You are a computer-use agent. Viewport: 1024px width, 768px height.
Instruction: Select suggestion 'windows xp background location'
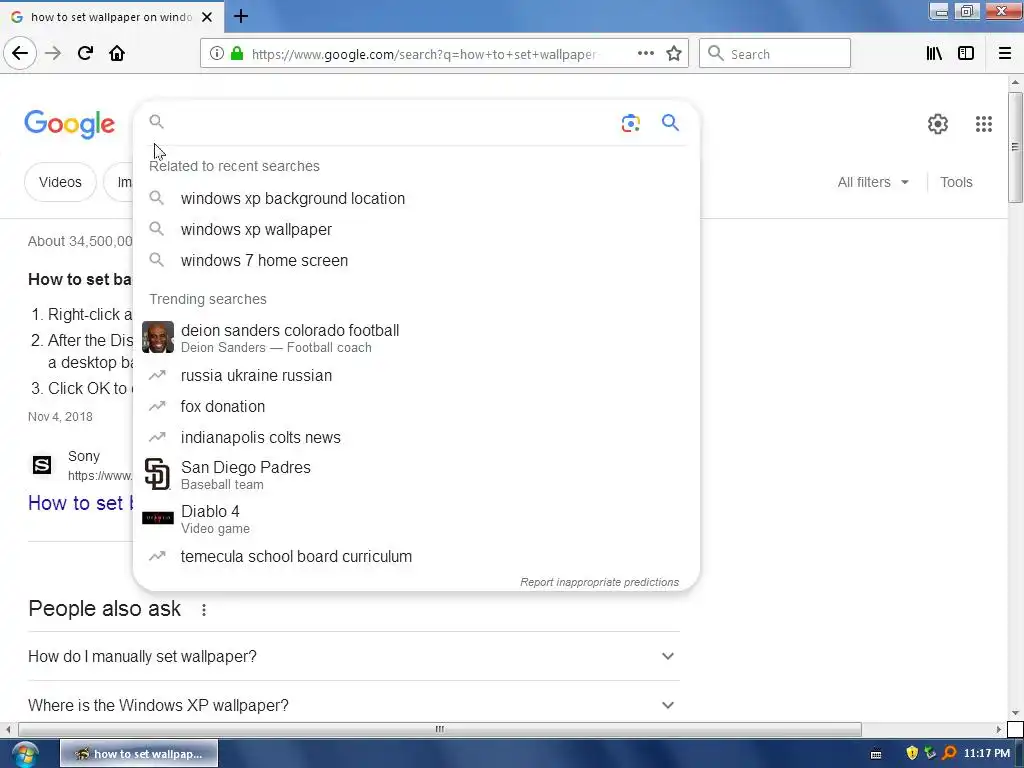click(416, 199)
